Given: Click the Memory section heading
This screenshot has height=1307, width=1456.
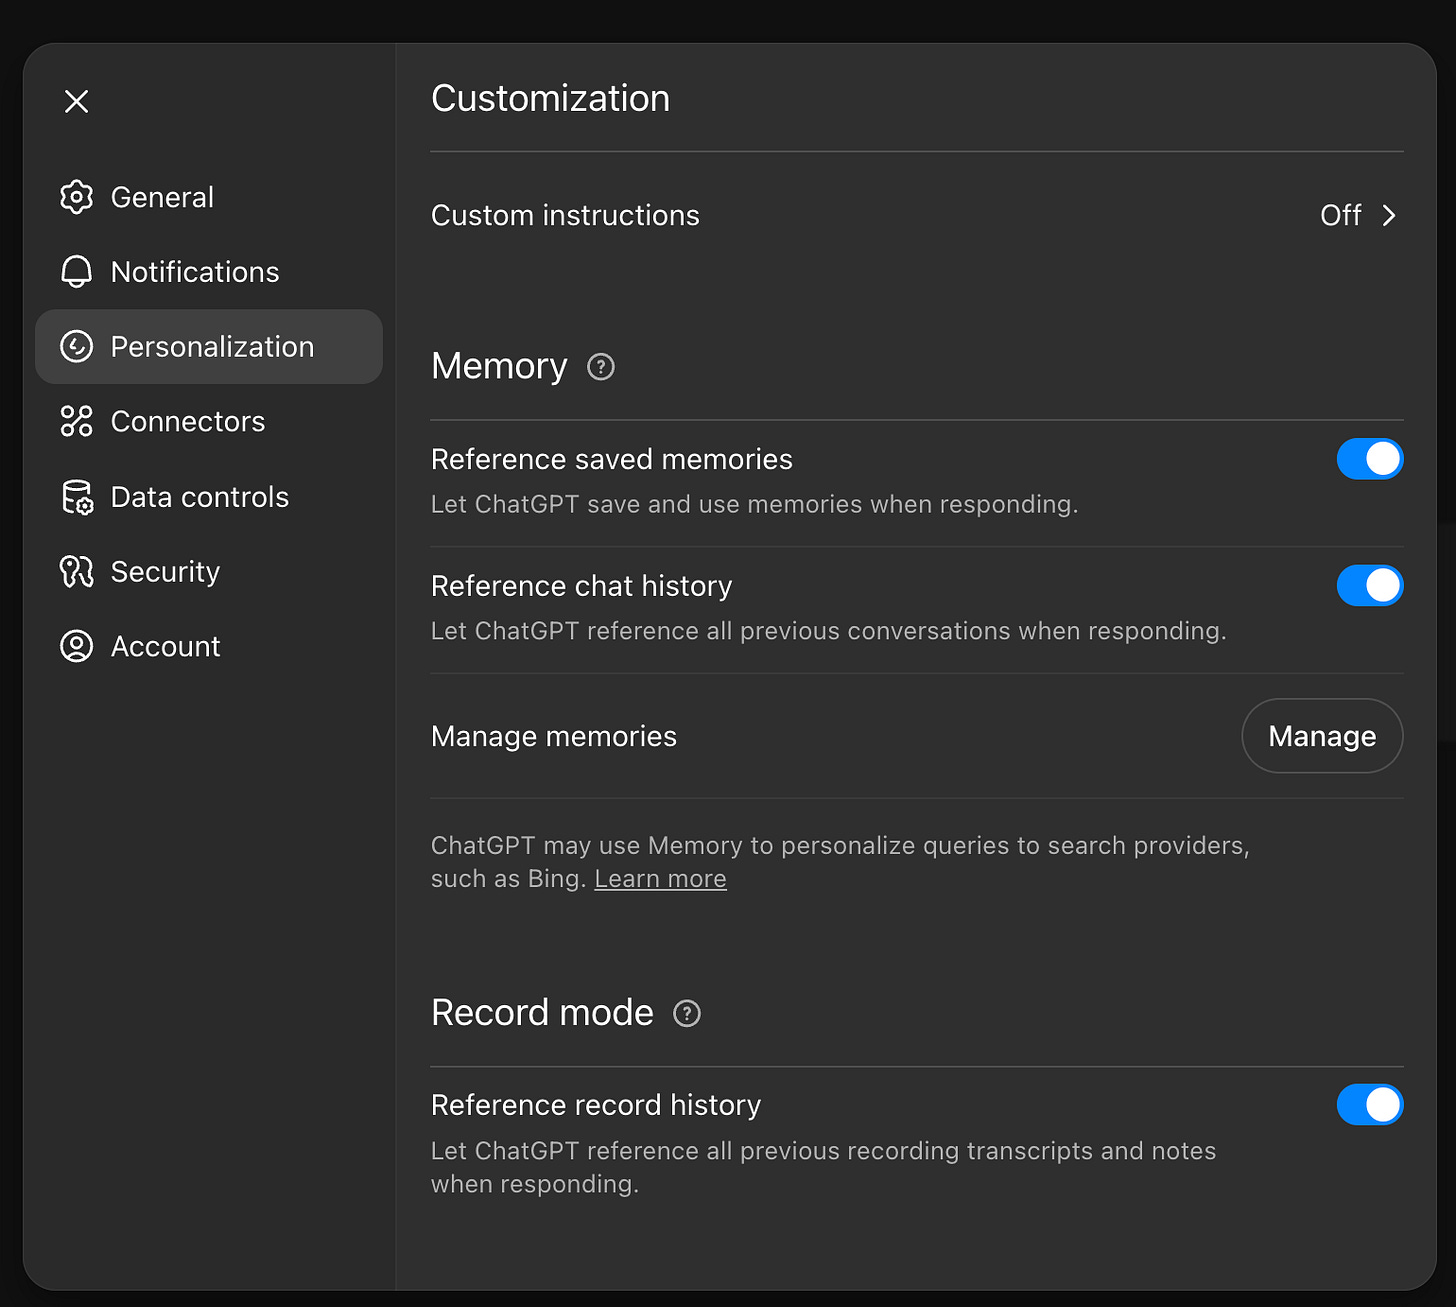Looking at the screenshot, I should coord(499,367).
